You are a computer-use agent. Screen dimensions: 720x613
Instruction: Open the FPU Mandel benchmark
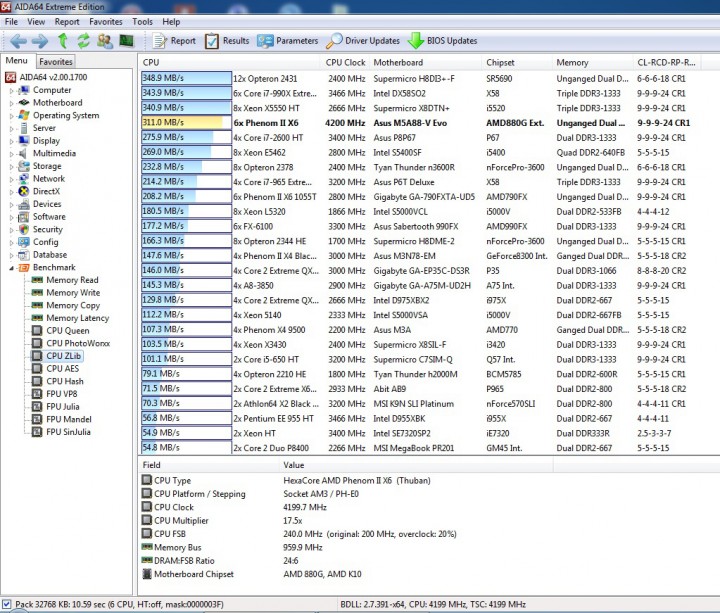click(69, 419)
